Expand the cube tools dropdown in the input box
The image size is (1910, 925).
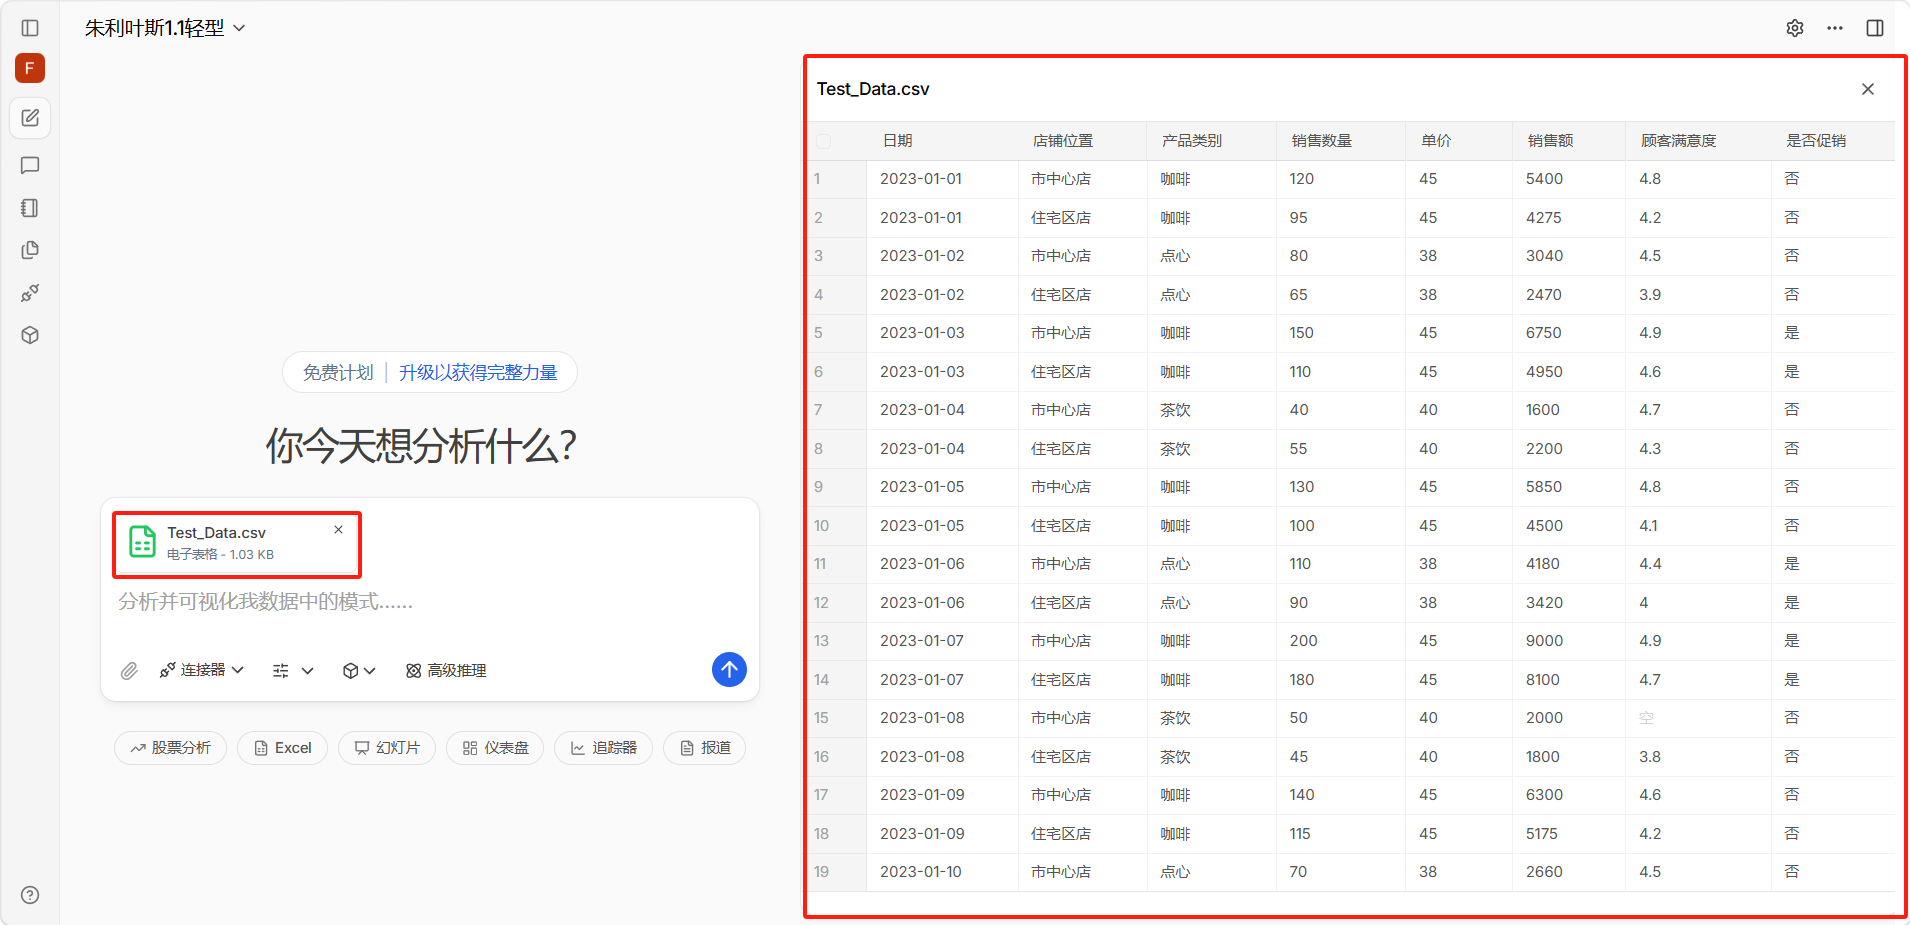[x=359, y=671]
